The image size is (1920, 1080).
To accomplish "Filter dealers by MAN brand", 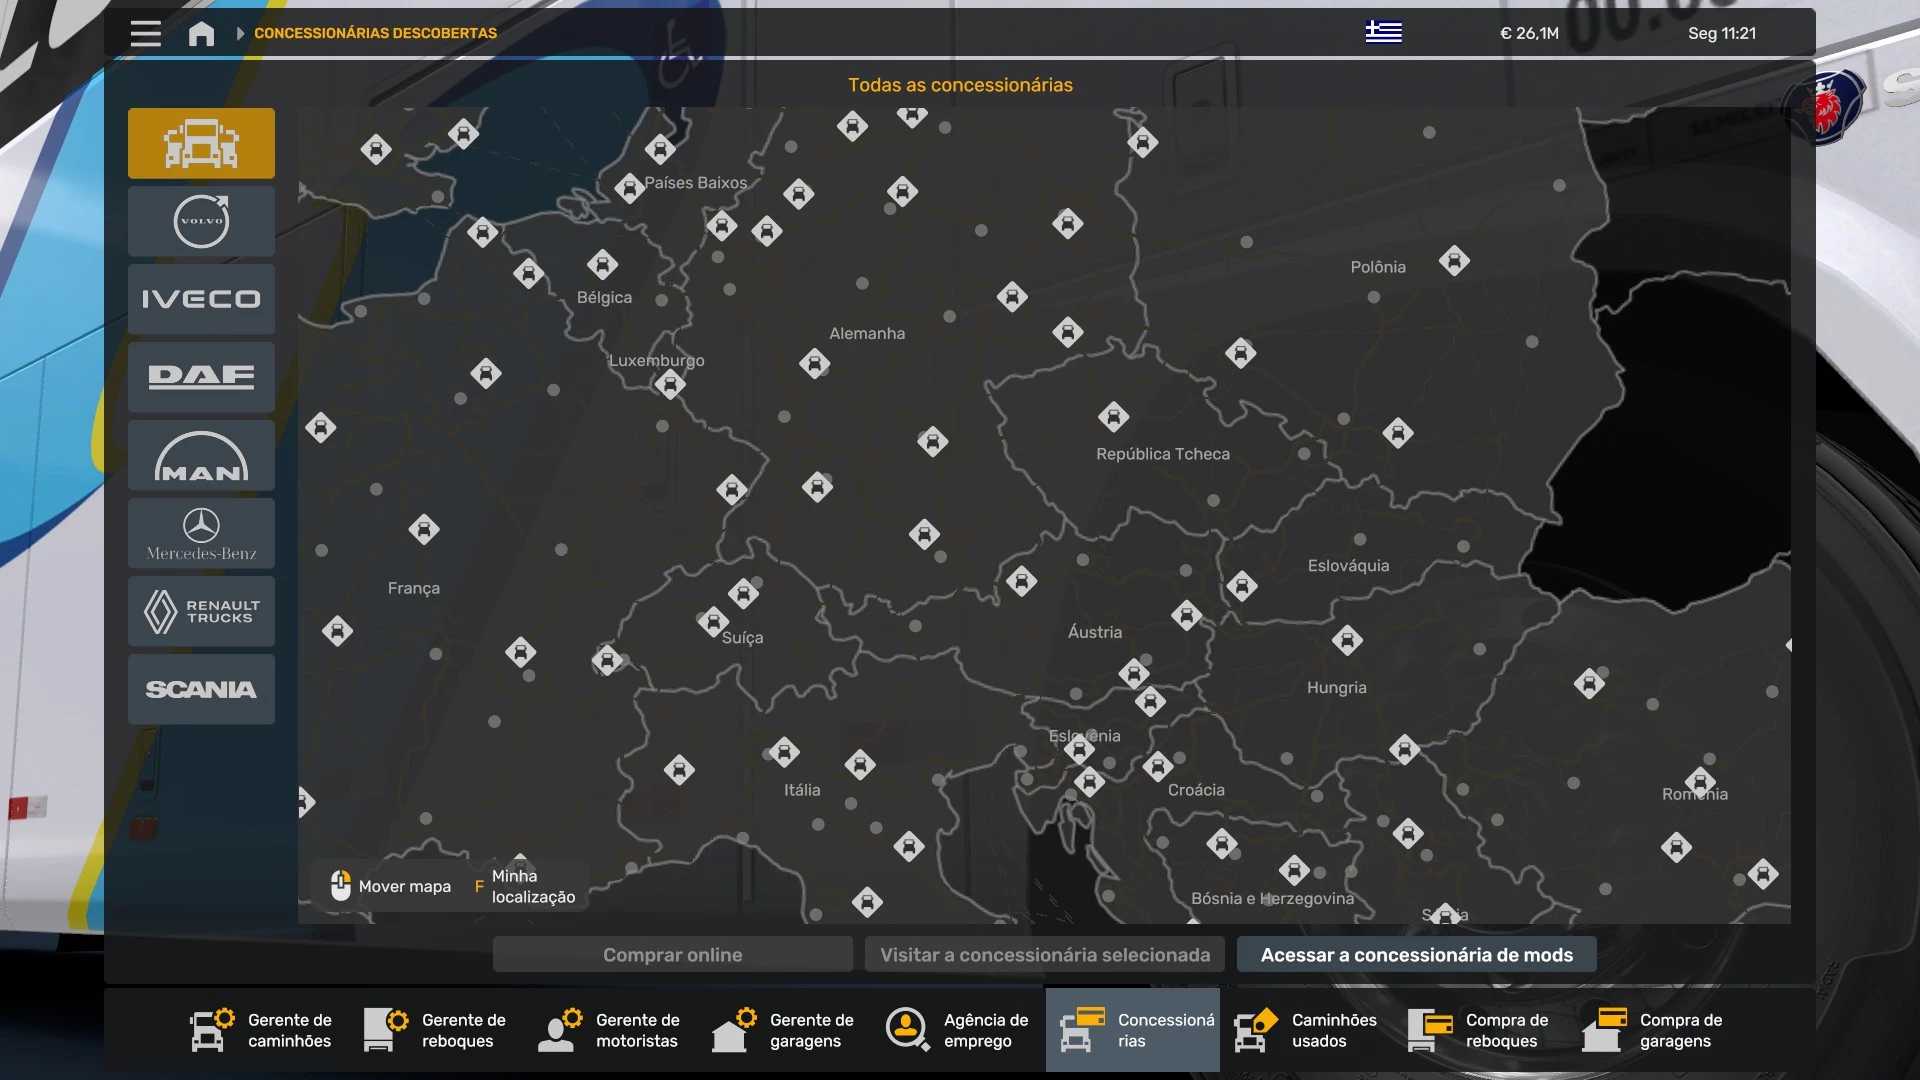I will click(201, 455).
